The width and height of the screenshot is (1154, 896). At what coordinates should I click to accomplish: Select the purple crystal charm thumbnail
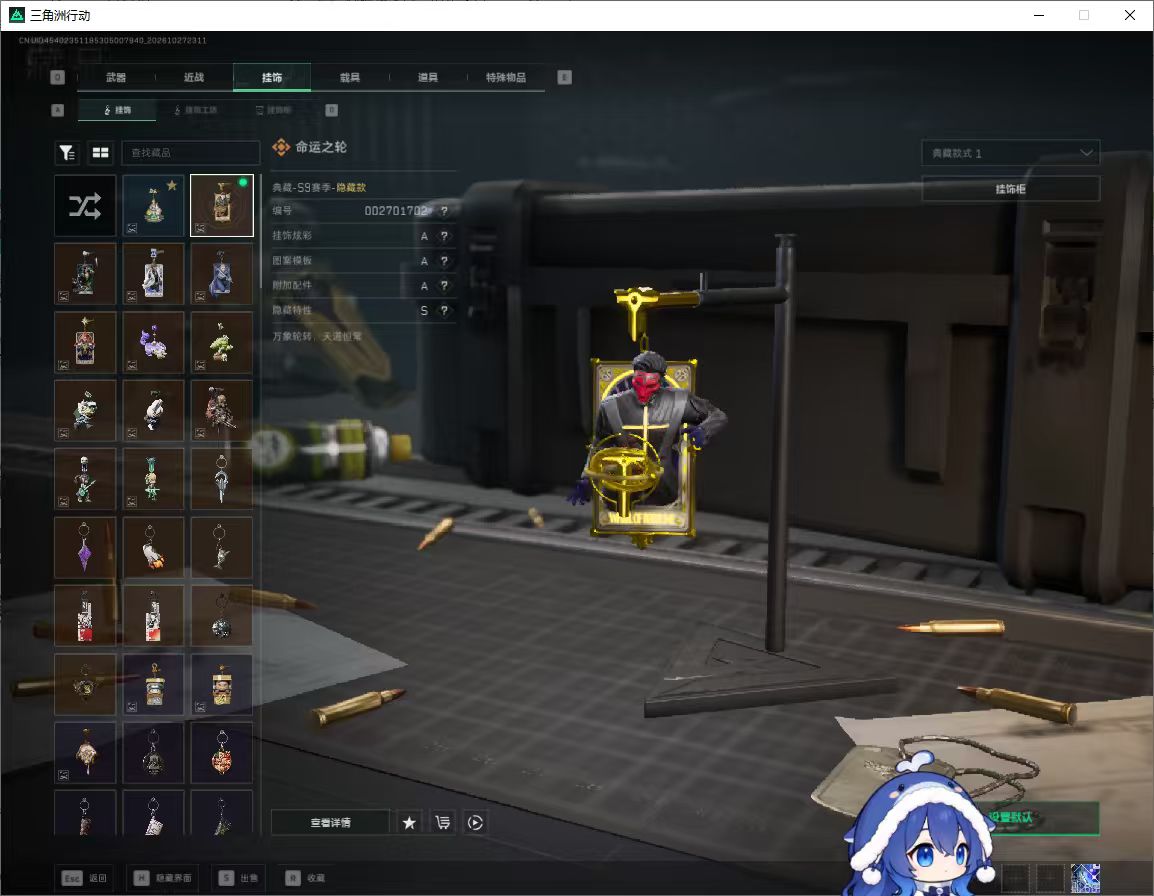[85, 548]
